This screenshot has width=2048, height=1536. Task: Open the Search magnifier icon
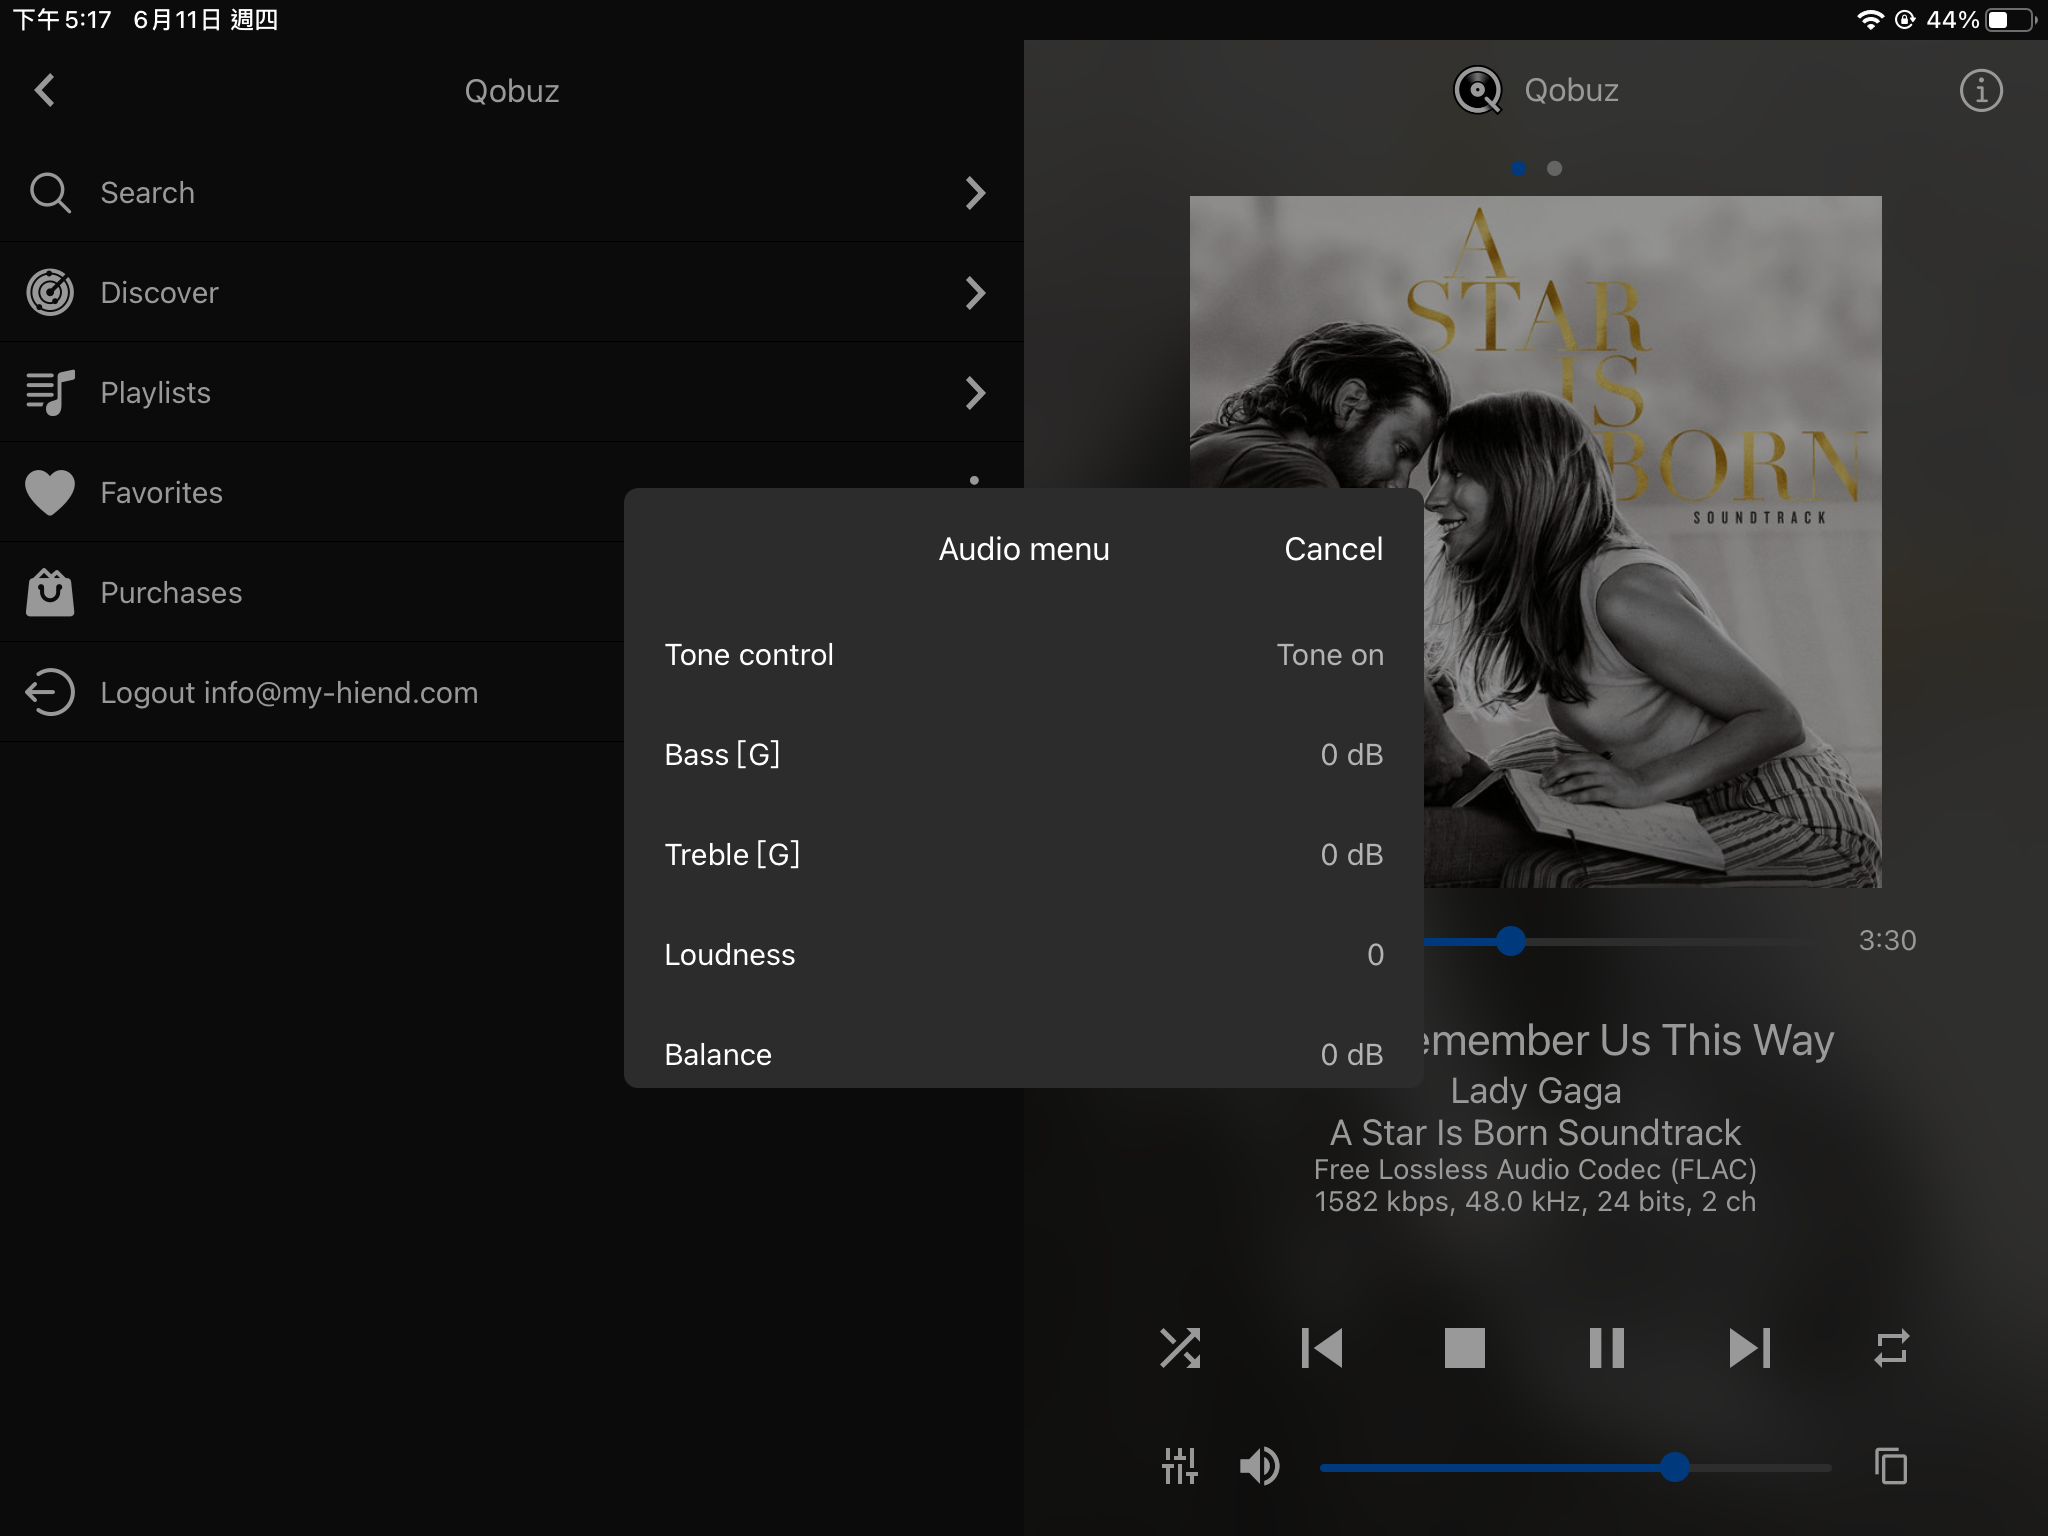click(50, 192)
